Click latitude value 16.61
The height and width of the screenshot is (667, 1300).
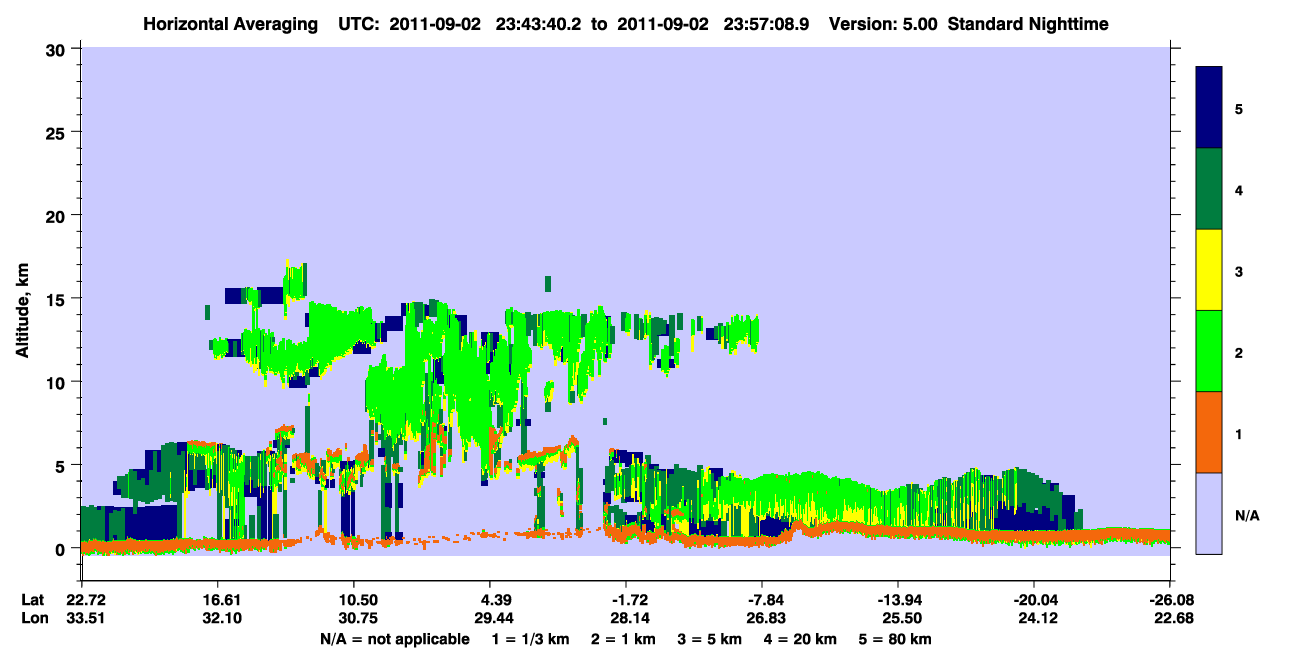point(217,600)
